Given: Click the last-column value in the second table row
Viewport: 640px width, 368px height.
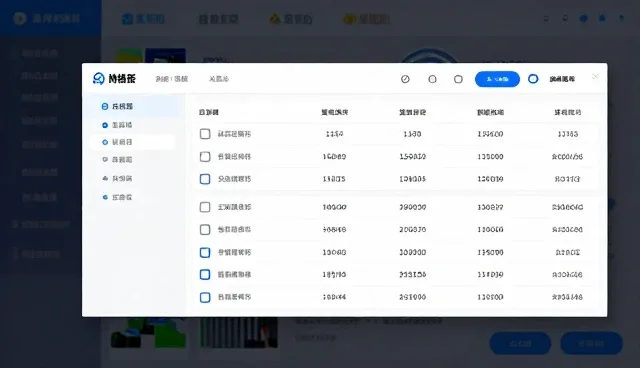Looking at the screenshot, I should click(x=567, y=157).
